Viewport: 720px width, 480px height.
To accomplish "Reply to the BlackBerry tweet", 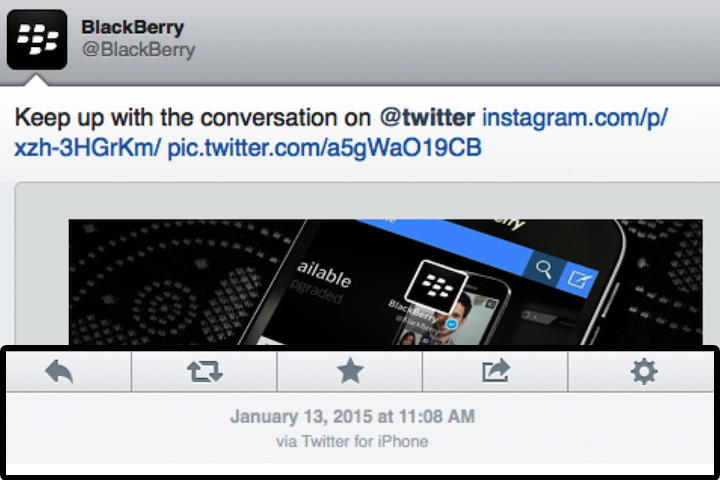I will (59, 372).
